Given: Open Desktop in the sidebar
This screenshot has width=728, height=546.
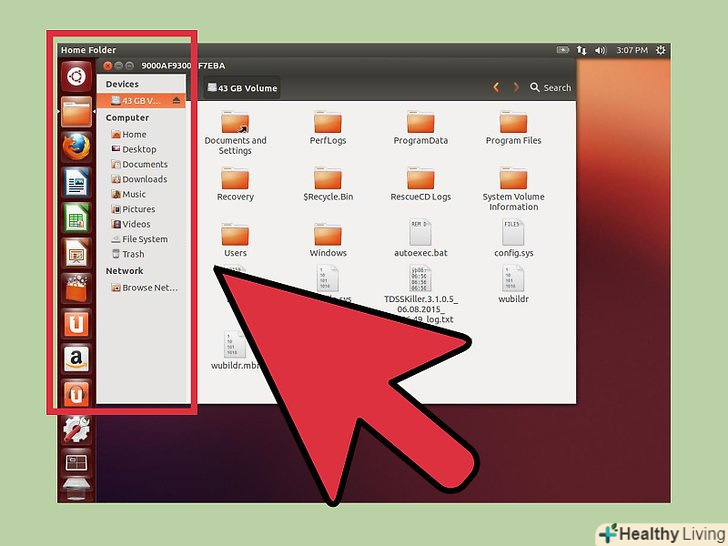Looking at the screenshot, I should click(x=134, y=149).
